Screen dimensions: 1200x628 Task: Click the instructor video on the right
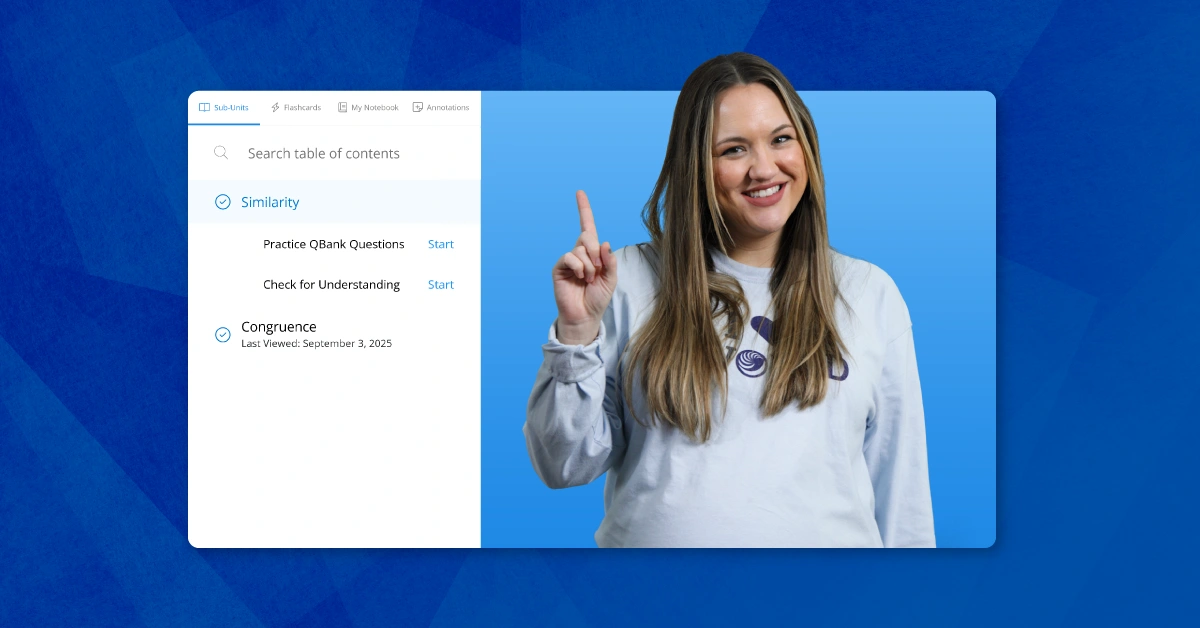(738, 320)
